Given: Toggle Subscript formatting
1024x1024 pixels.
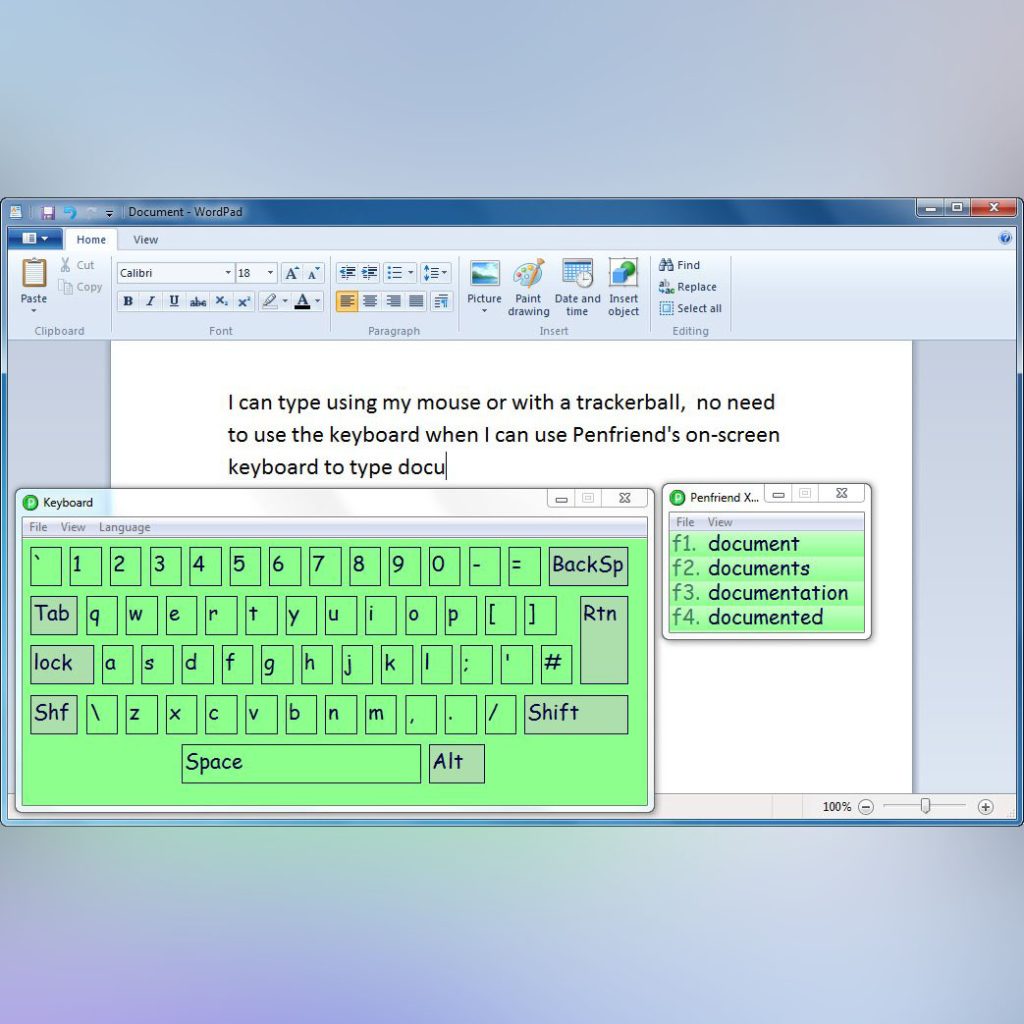Looking at the screenshot, I should [x=221, y=301].
